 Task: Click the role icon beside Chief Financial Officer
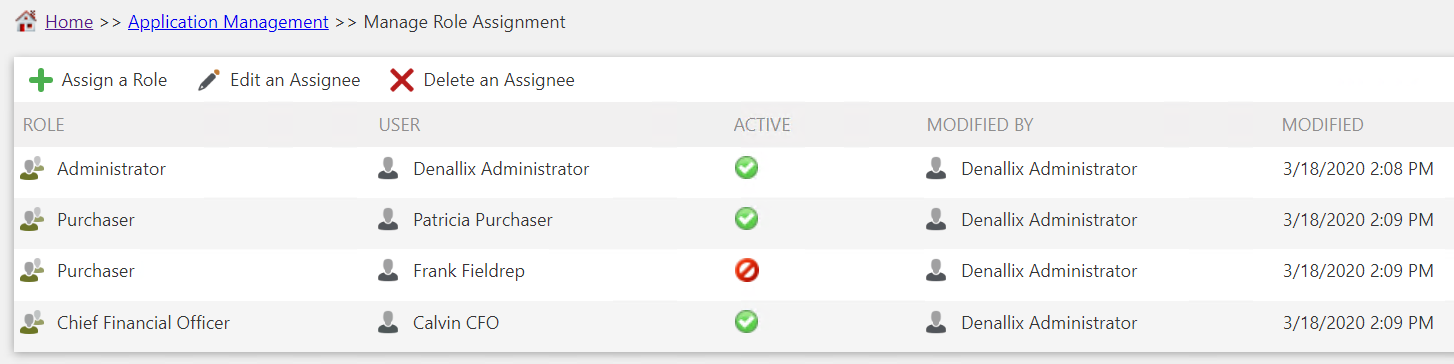point(32,322)
